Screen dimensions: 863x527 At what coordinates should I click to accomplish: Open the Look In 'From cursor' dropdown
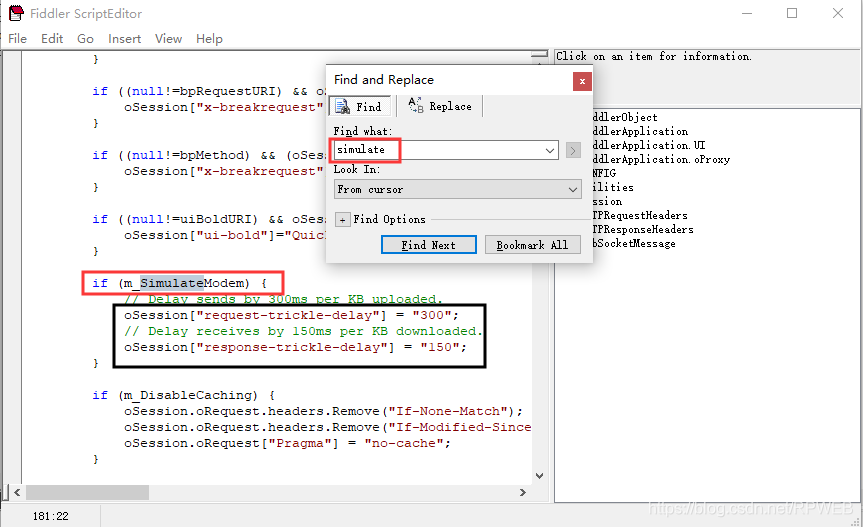pyautogui.click(x=457, y=189)
